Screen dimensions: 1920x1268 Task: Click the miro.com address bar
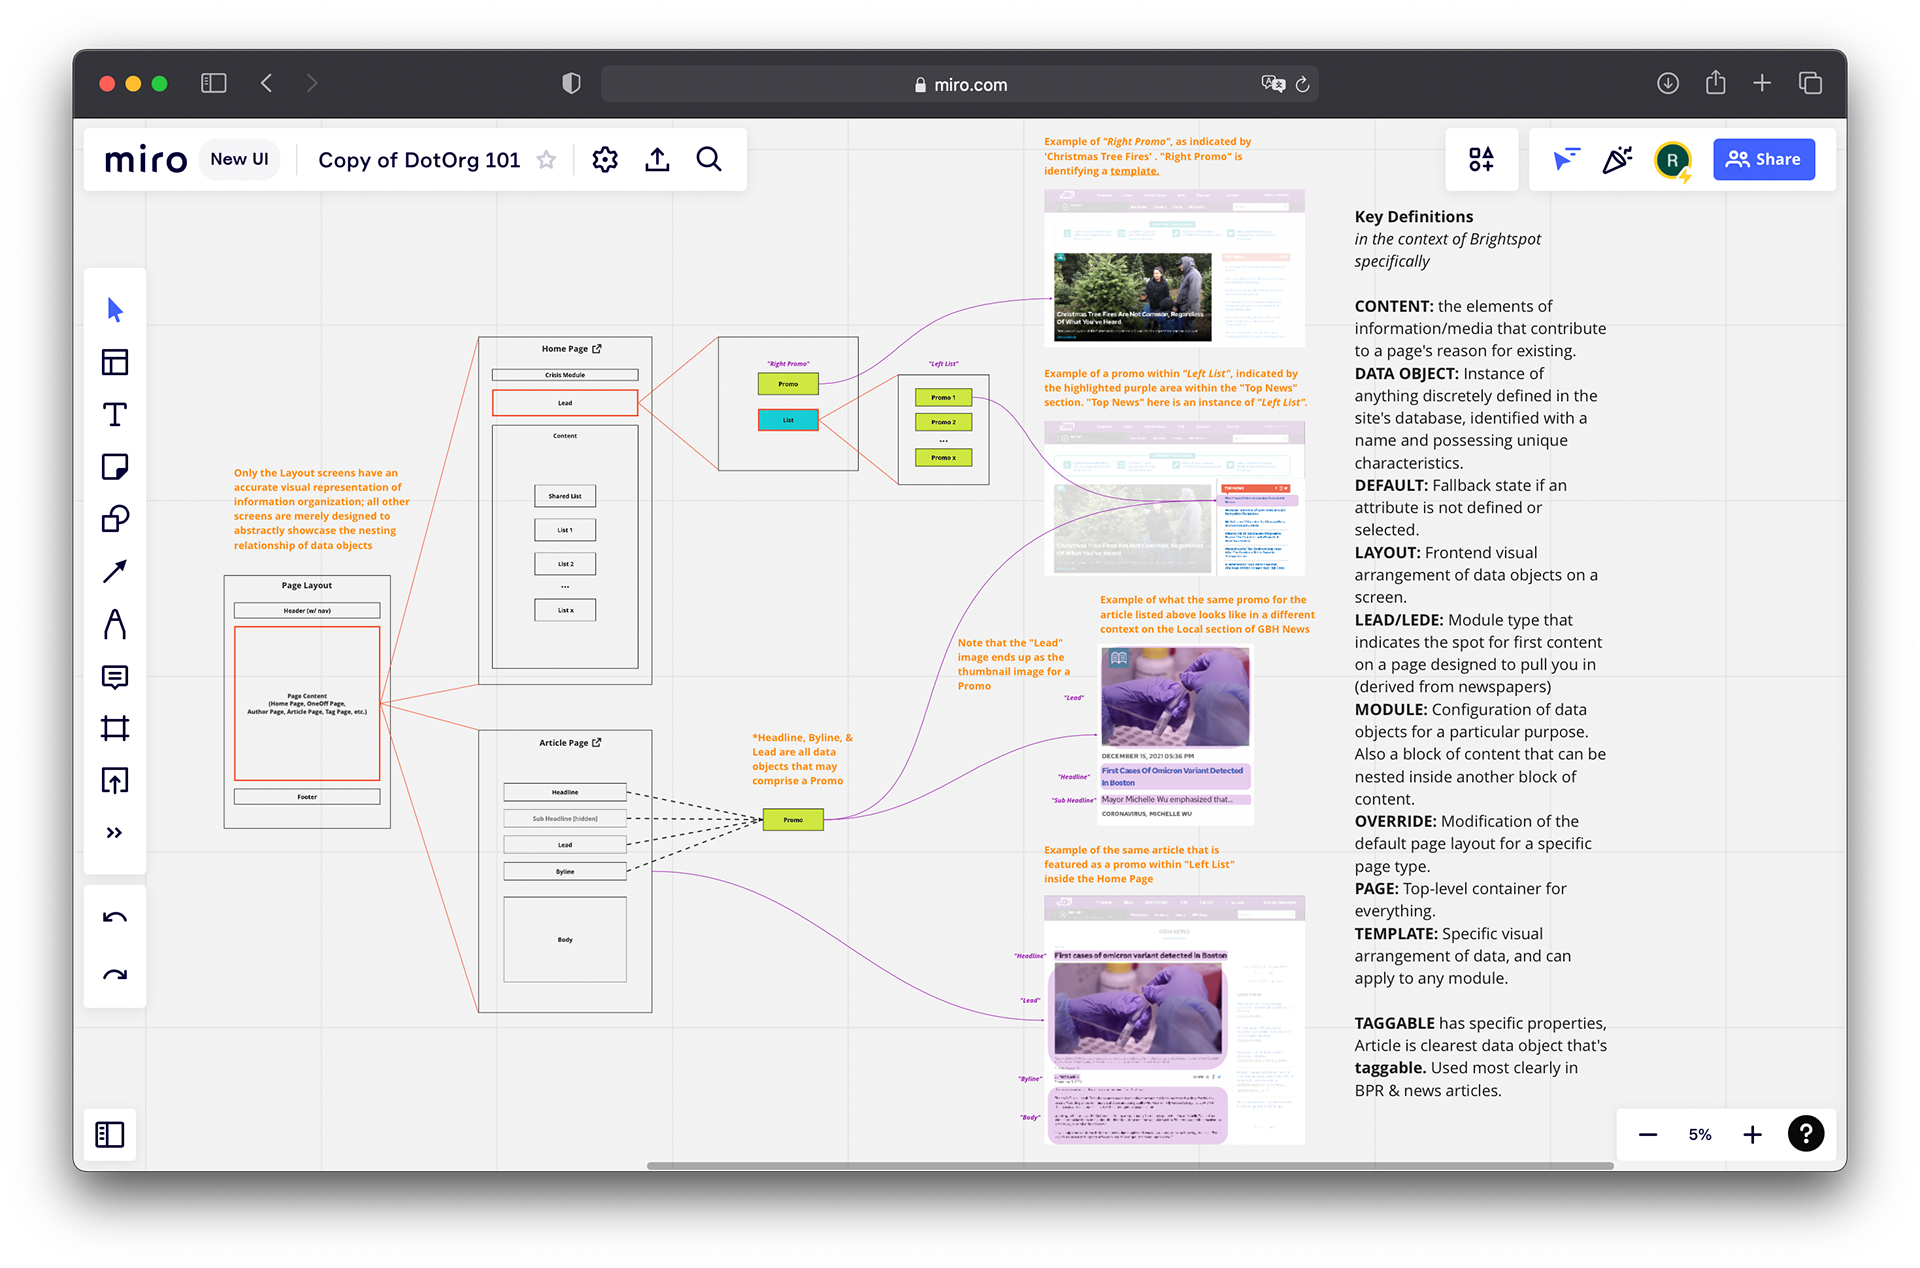pos(960,85)
